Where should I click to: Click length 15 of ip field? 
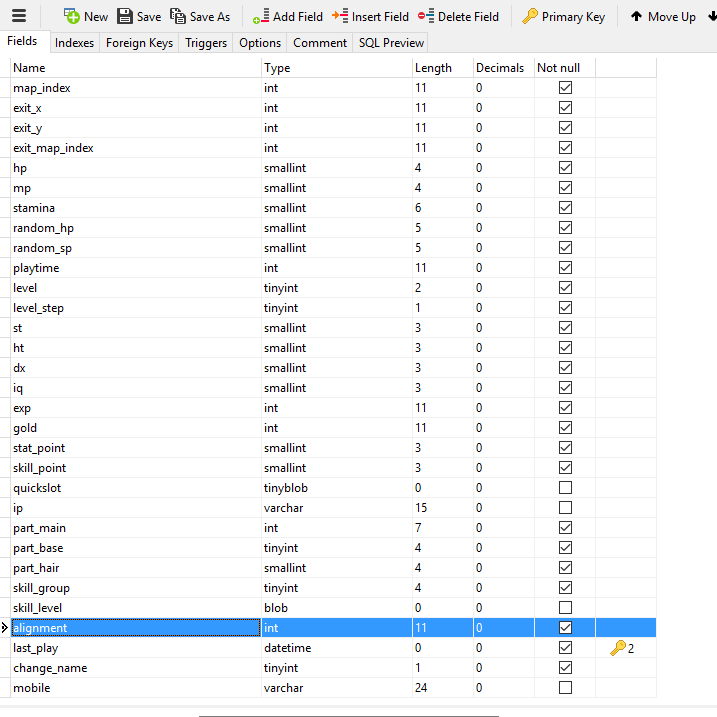click(421, 508)
